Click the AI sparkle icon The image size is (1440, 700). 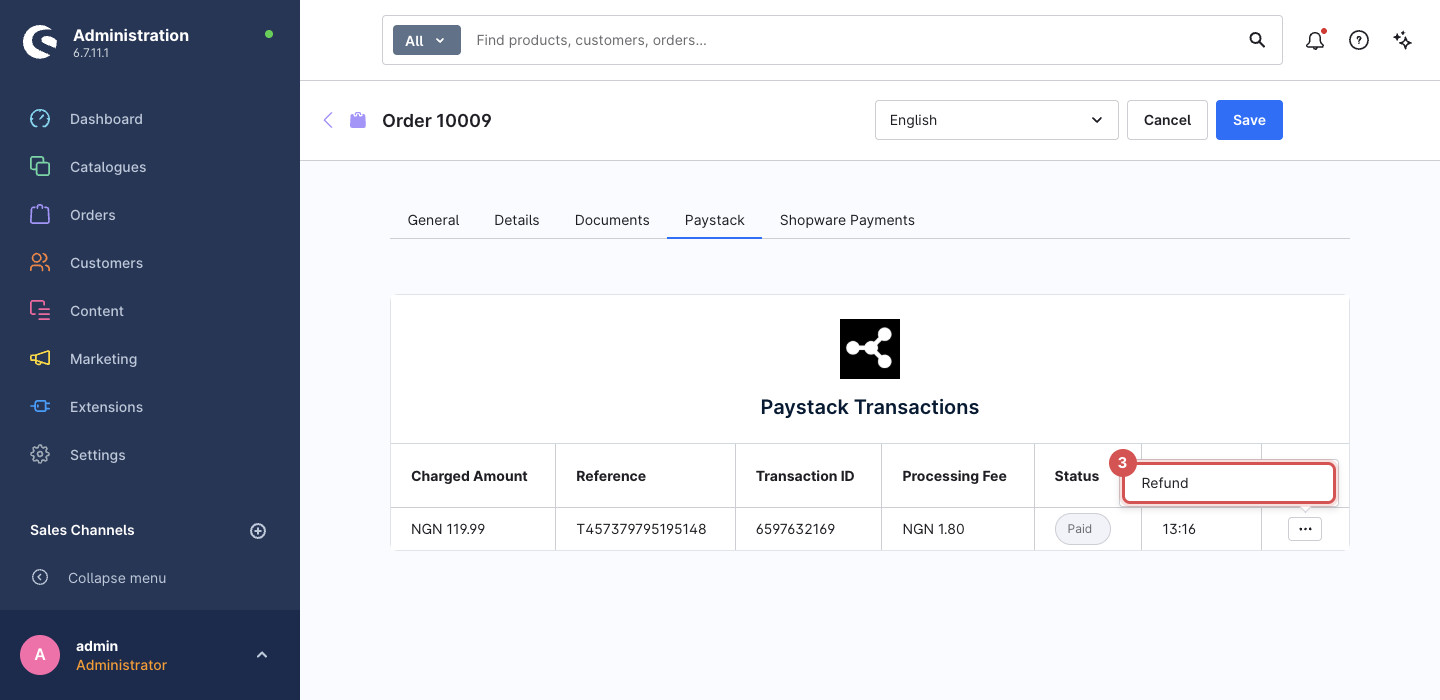[x=1403, y=41]
